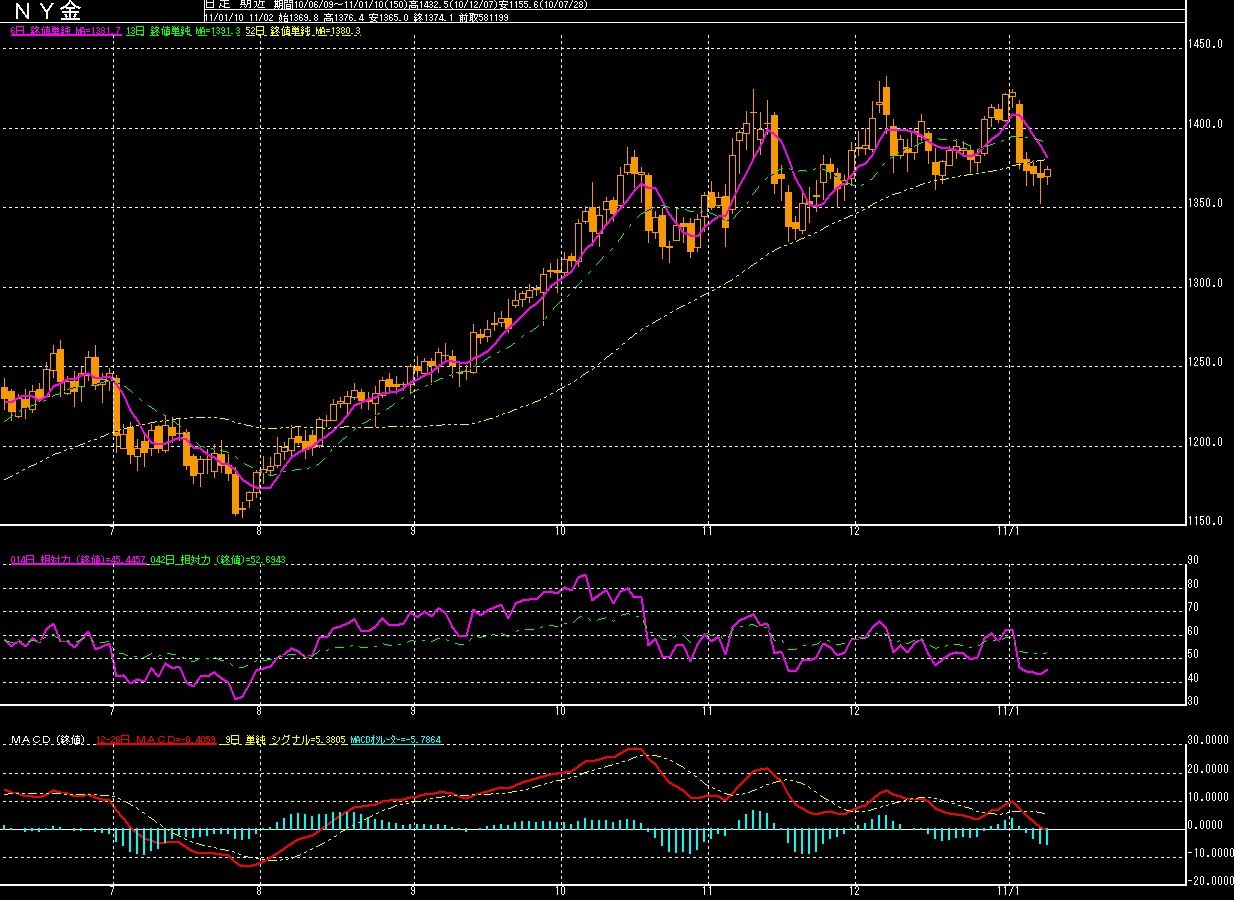Select the 014日 相対力 (終値)=45.4457 legend

coord(79,559)
